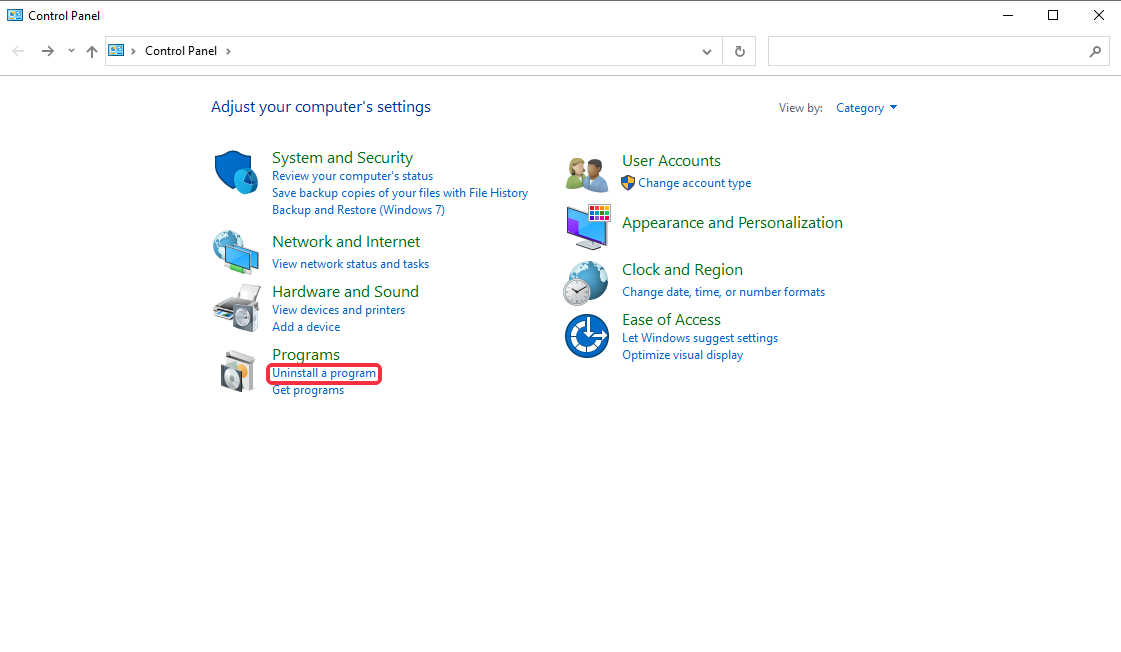Click the Ease of Access icon

(587, 336)
